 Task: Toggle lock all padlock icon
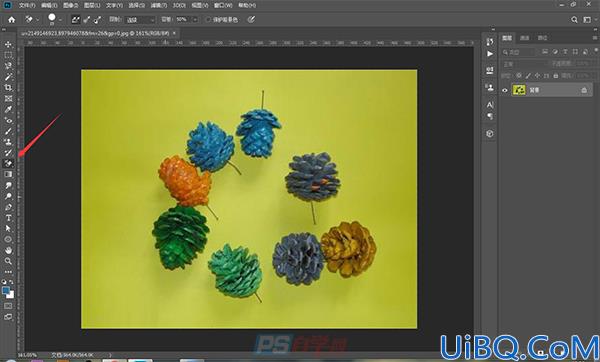tap(556, 76)
